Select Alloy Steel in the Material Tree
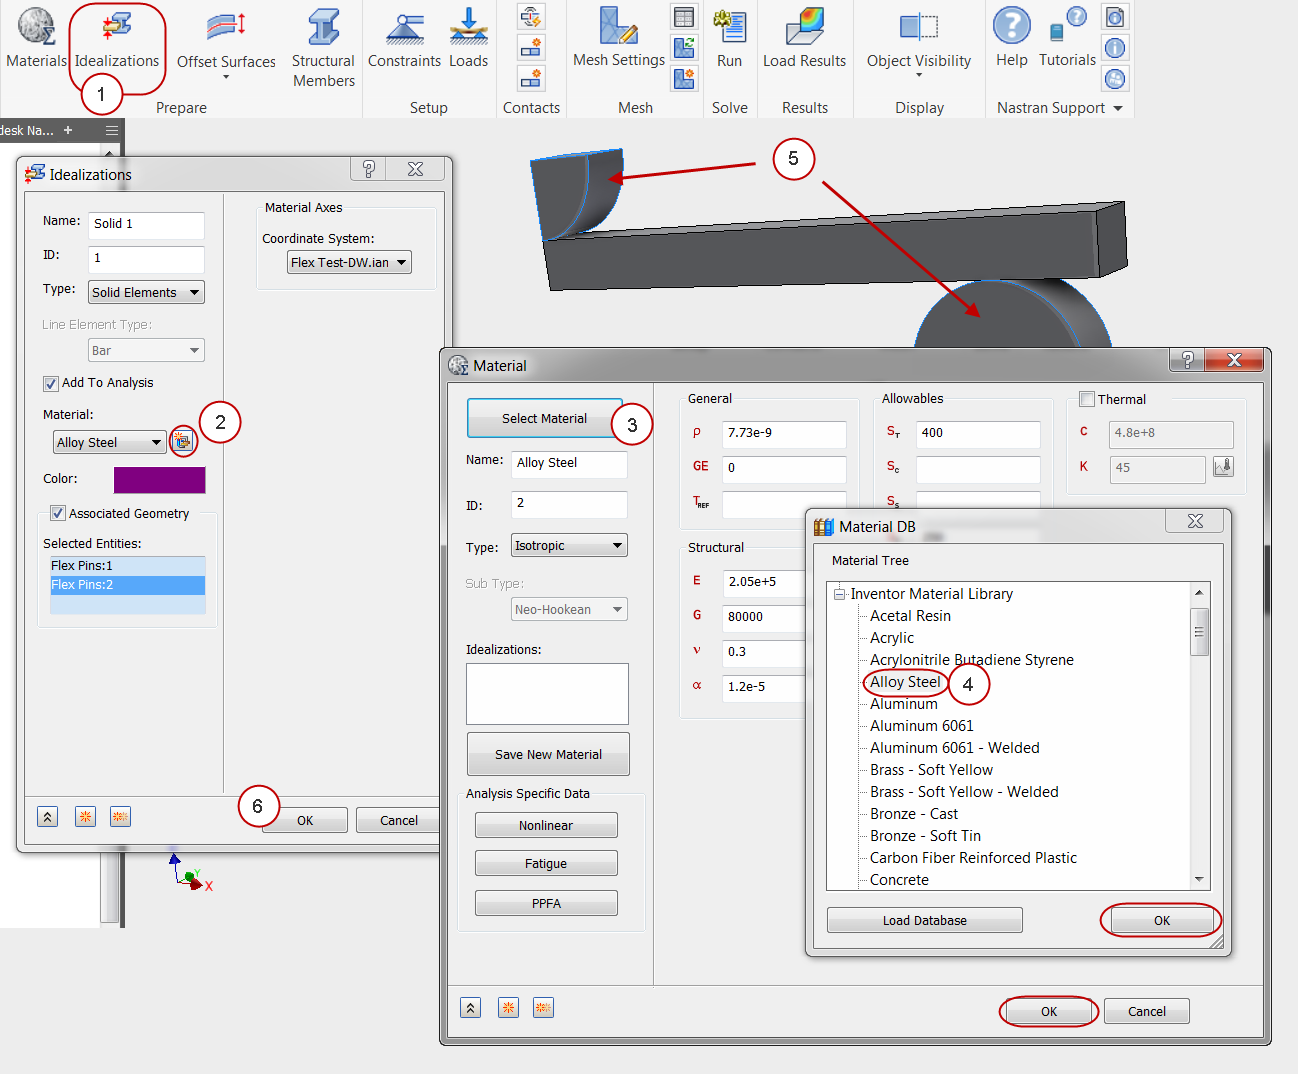 point(905,682)
